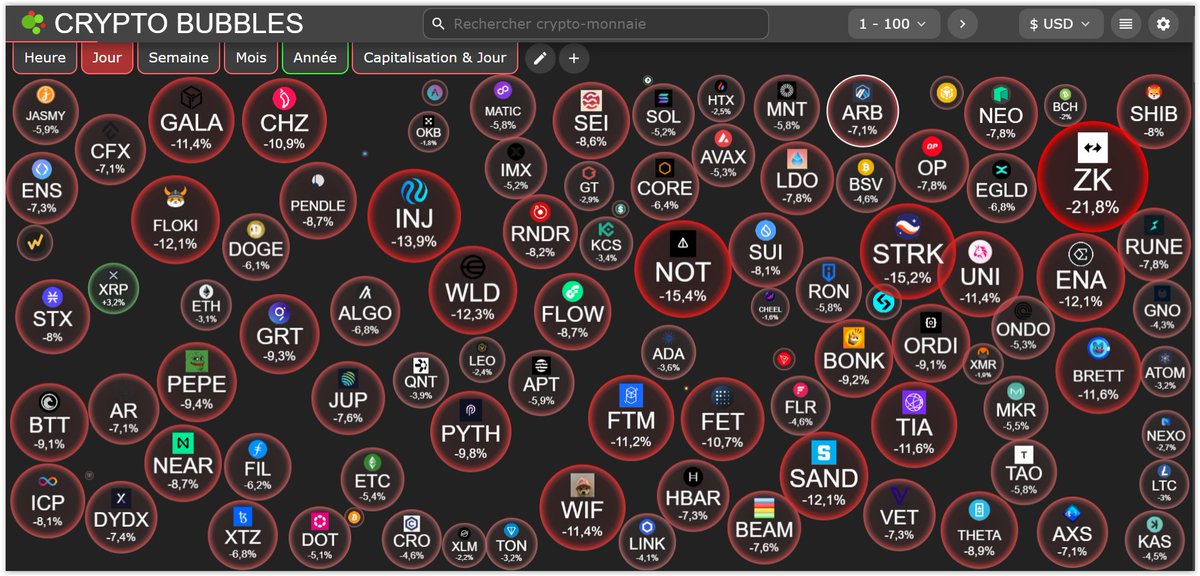Select the Année tab
Image resolution: width=1200 pixels, height=576 pixels.
(x=315, y=58)
